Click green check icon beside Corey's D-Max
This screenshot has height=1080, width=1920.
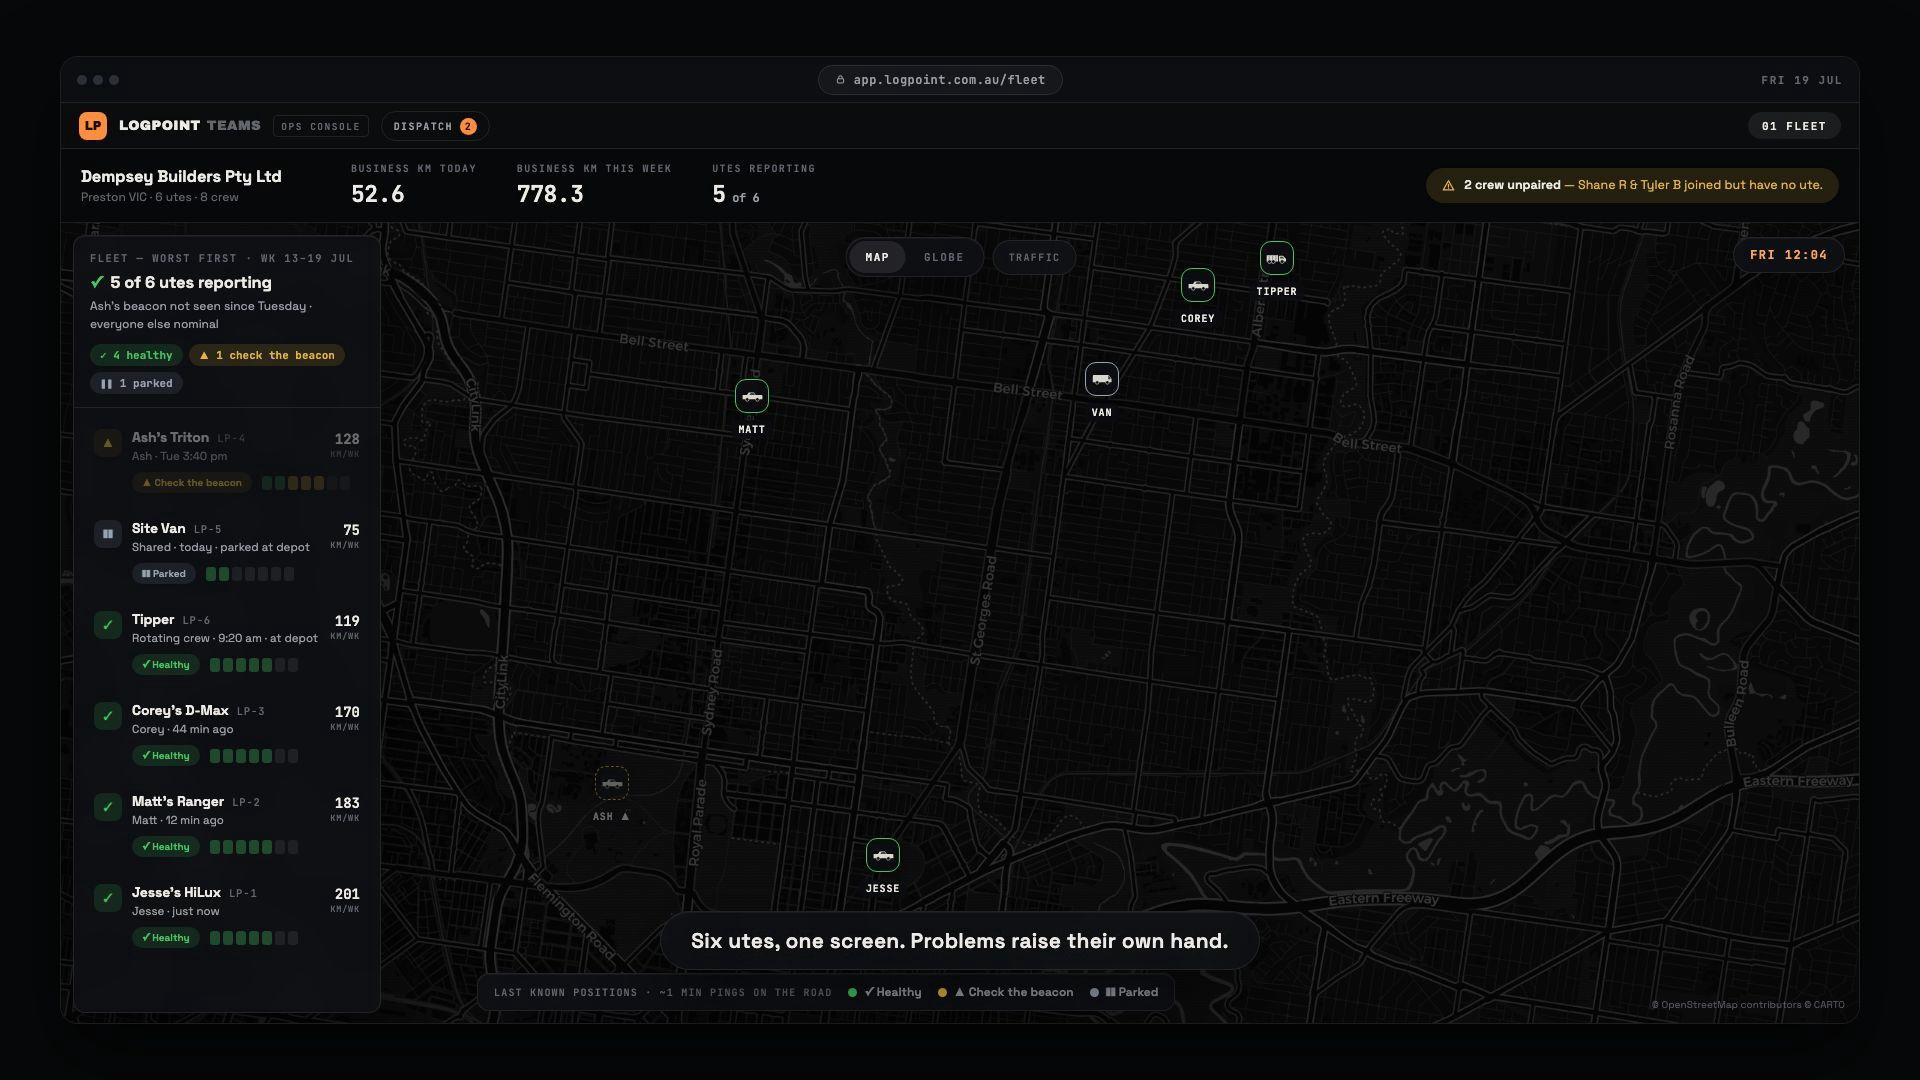[108, 716]
